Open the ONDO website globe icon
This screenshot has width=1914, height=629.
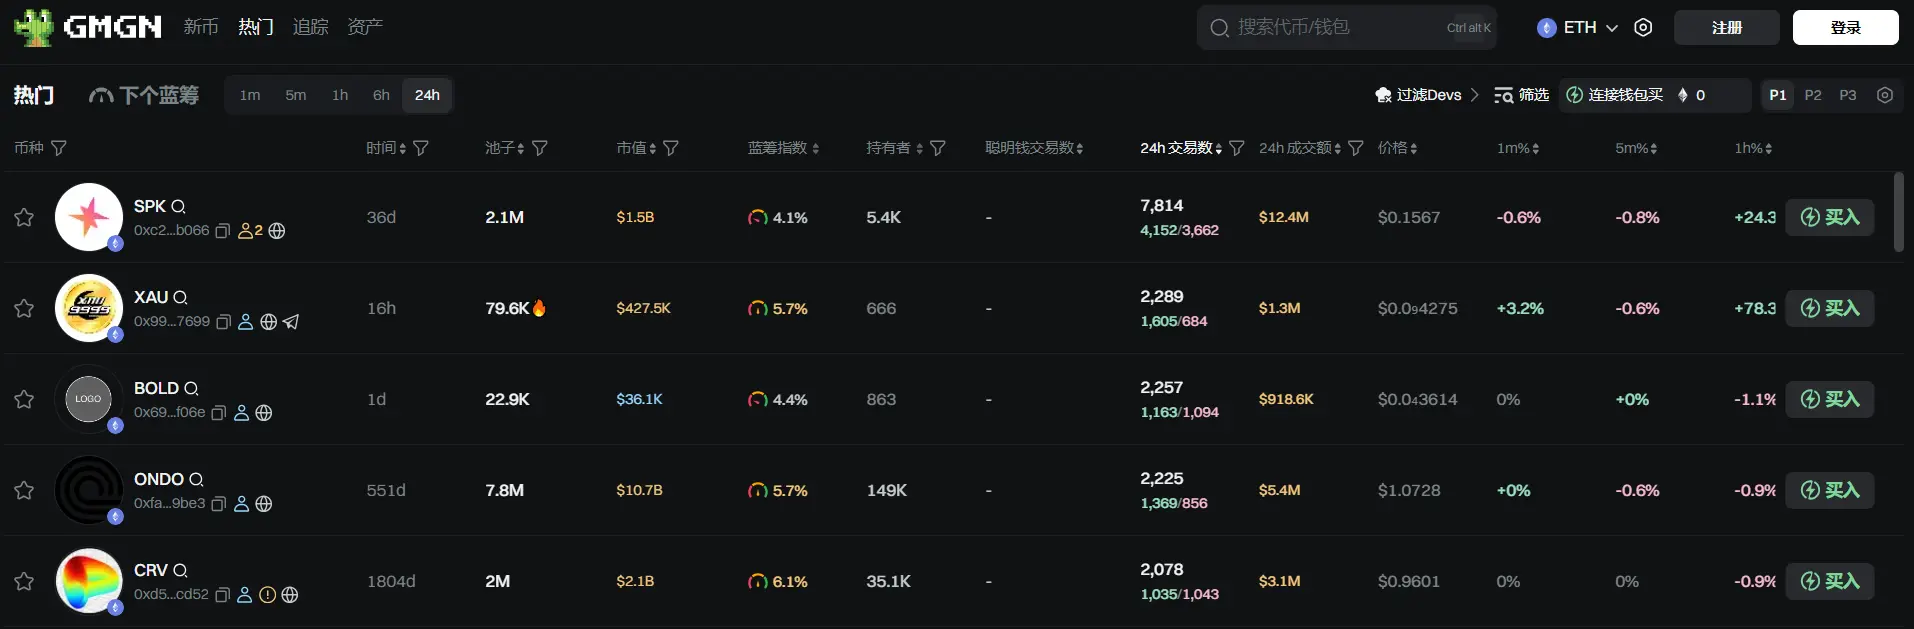click(264, 504)
